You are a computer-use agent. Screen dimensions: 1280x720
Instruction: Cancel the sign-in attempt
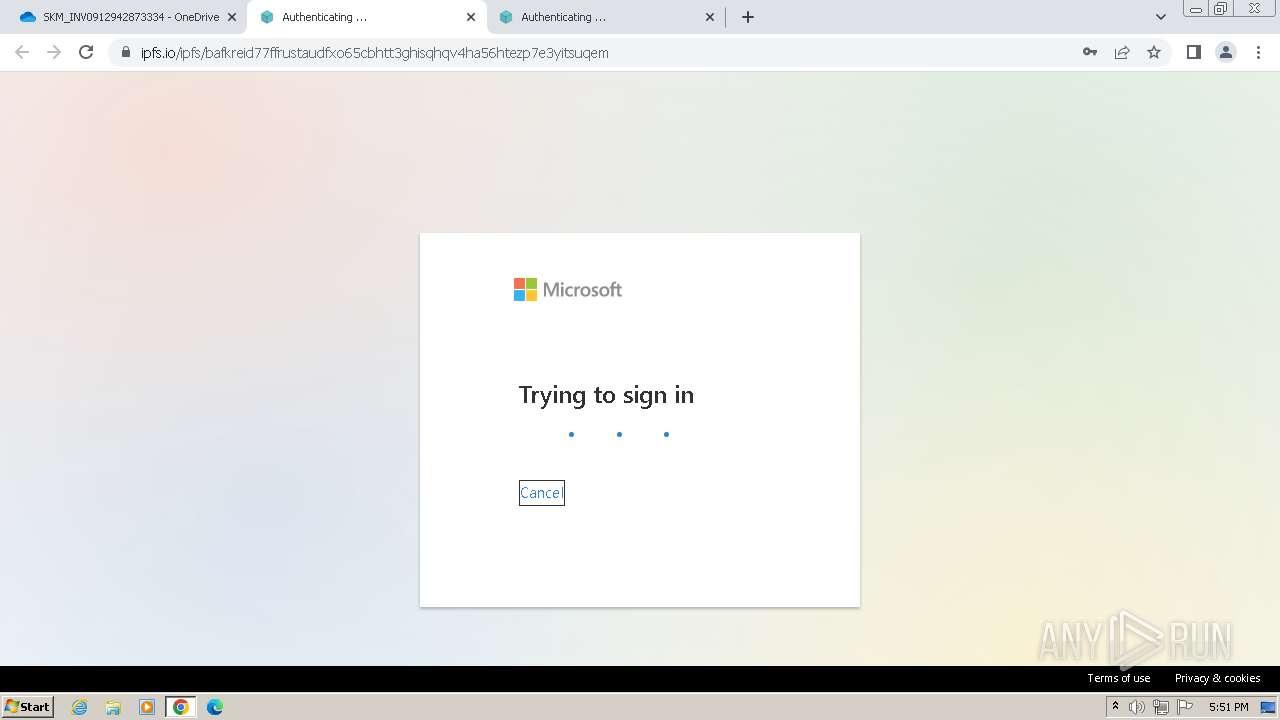[x=541, y=493]
